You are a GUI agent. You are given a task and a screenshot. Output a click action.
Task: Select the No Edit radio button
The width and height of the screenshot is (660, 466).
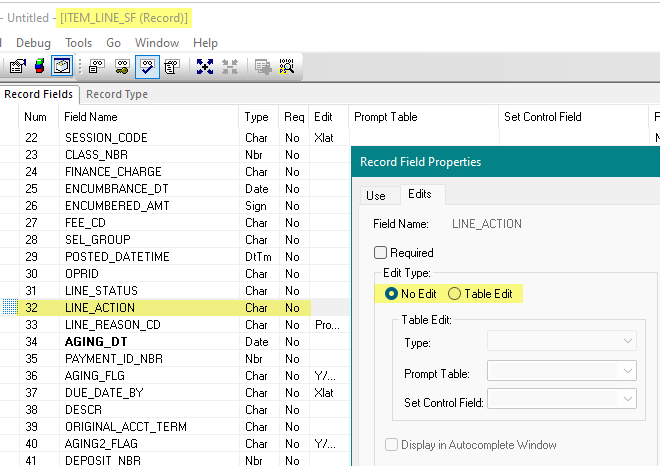tap(391, 294)
